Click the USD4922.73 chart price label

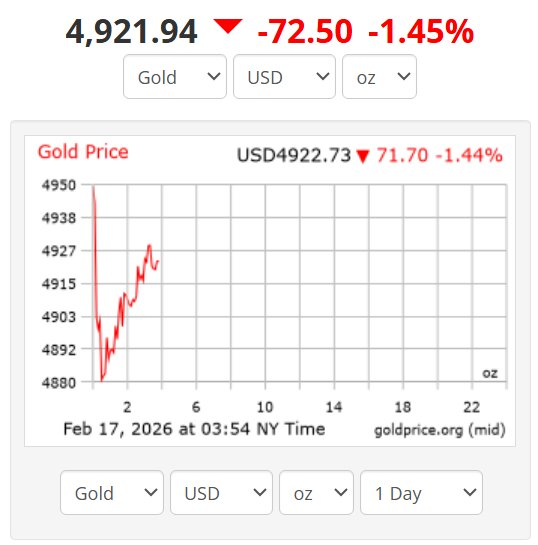[x=294, y=155]
